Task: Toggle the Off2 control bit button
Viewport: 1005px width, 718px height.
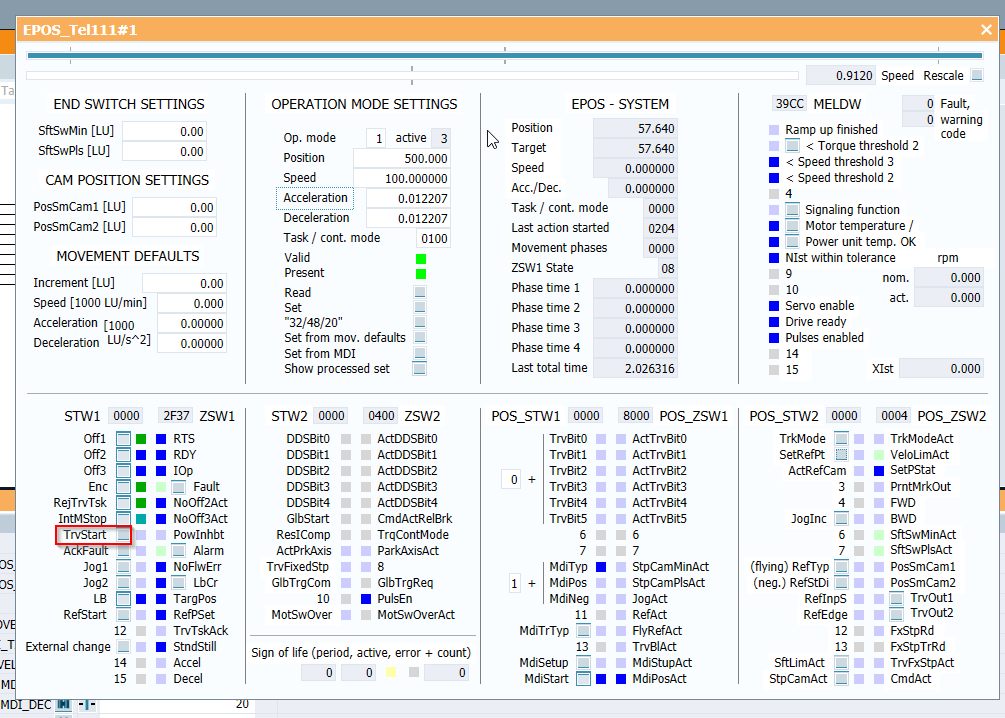Action: 123,455
